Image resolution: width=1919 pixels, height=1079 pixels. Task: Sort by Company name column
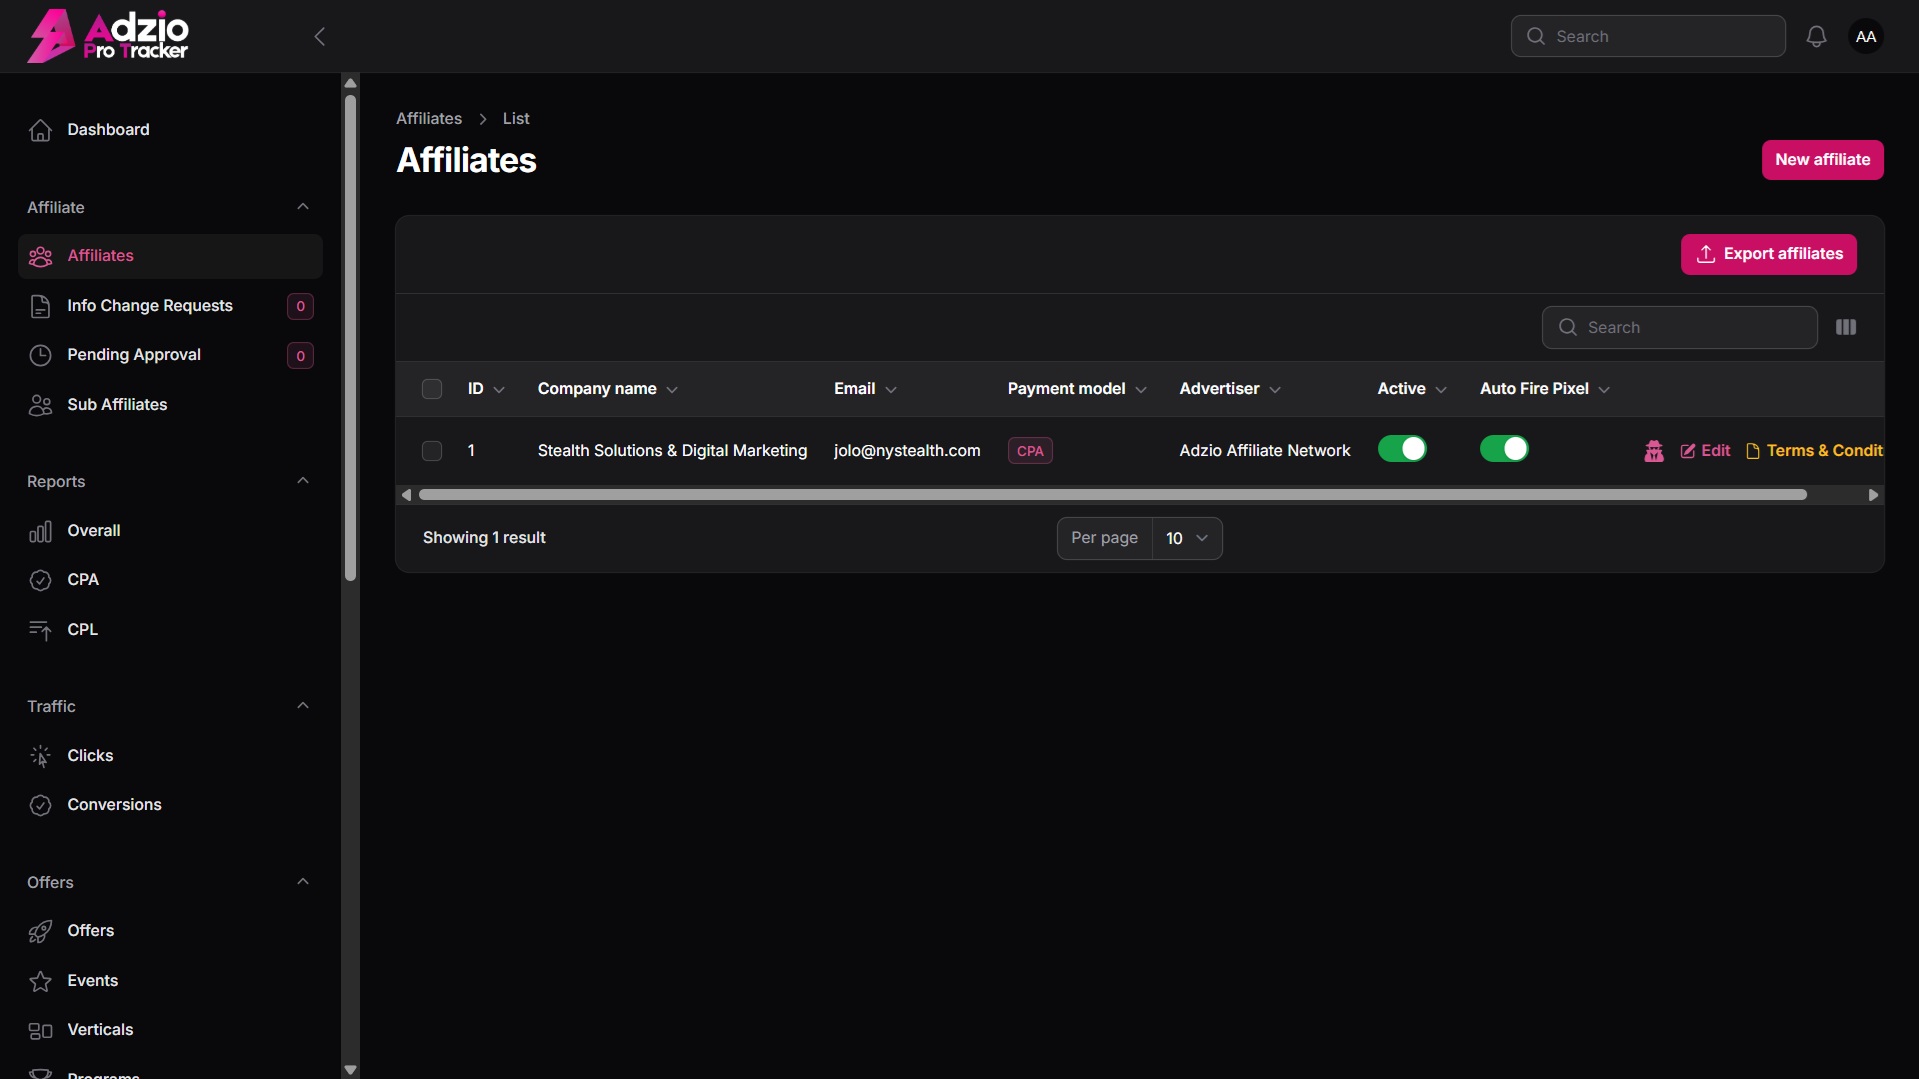coord(608,389)
